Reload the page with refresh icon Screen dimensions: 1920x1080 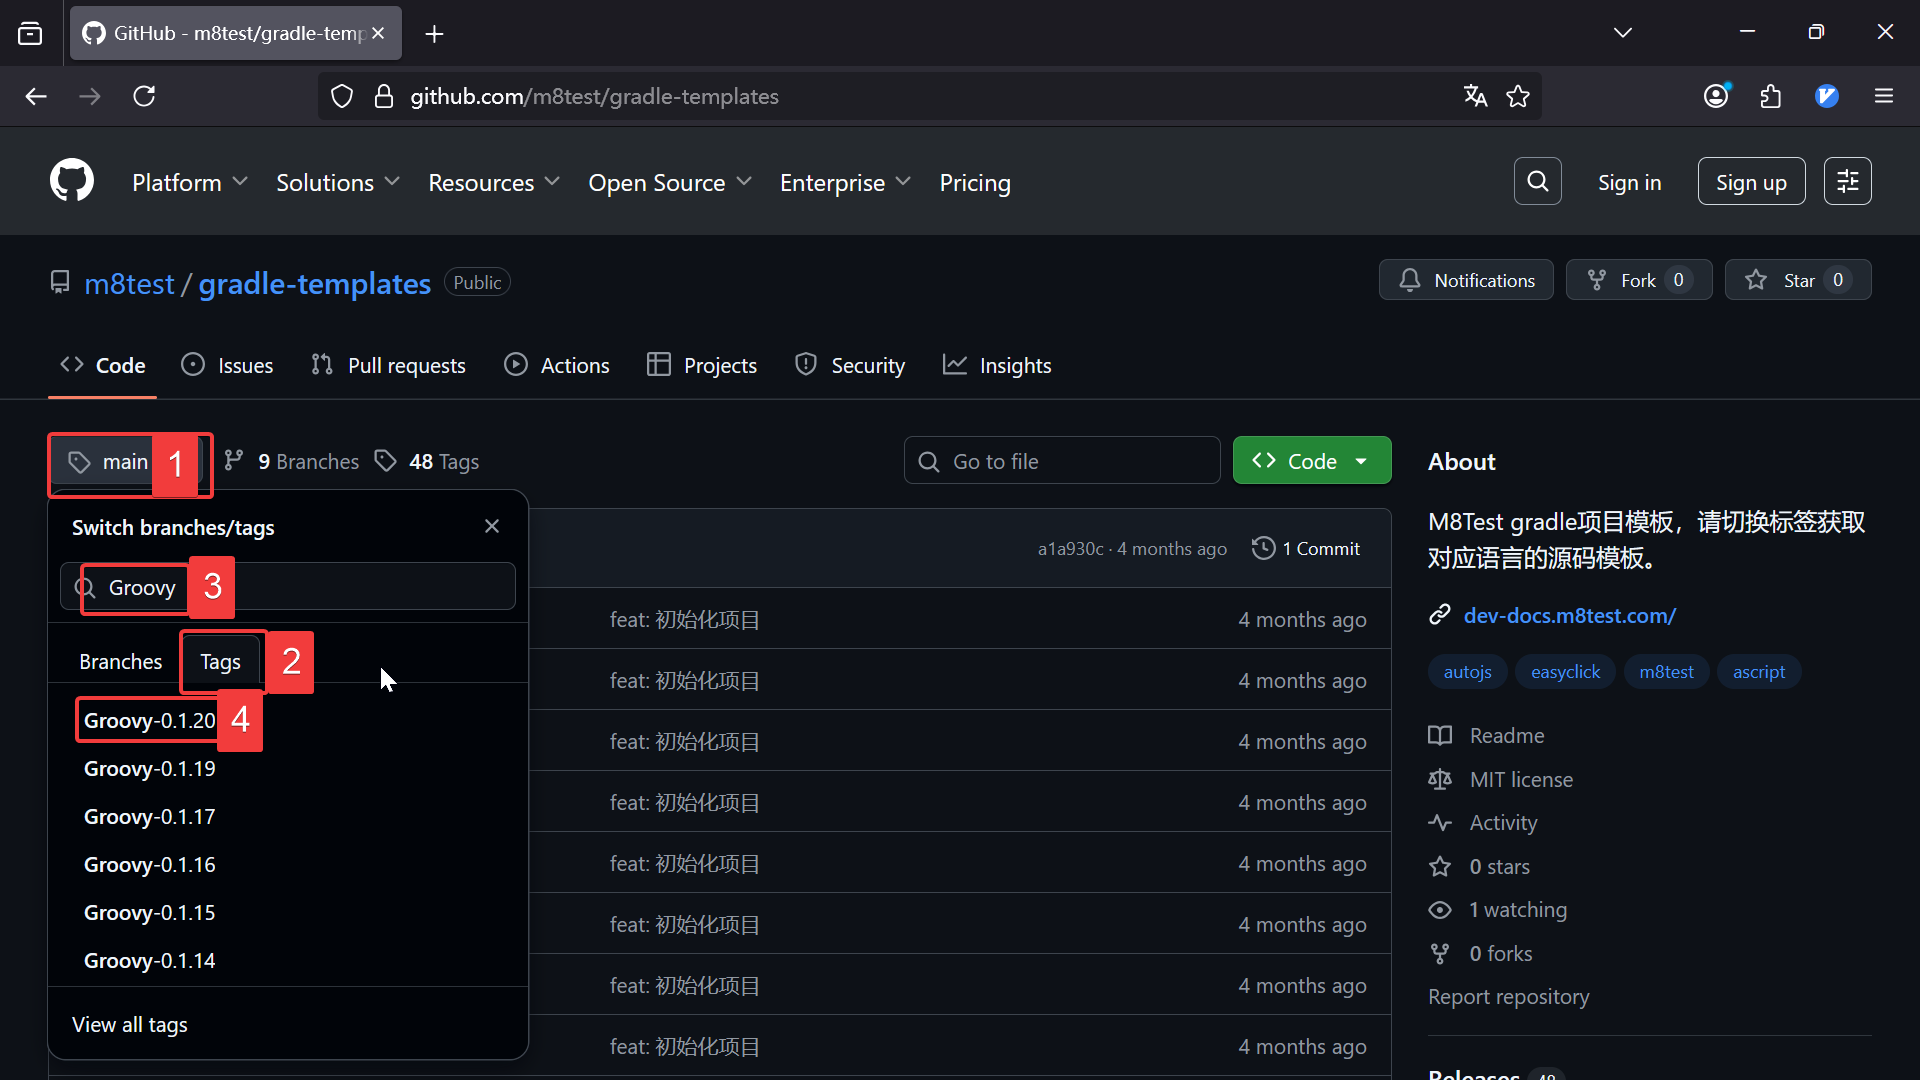tap(144, 96)
